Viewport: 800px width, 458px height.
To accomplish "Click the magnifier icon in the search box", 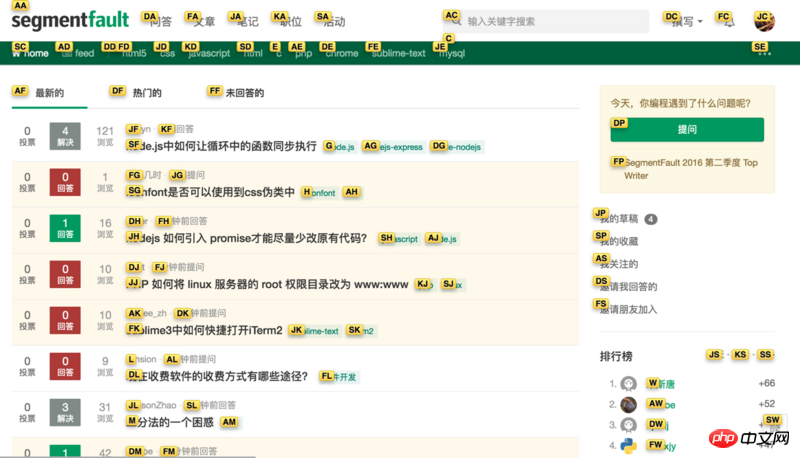I will [457, 21].
